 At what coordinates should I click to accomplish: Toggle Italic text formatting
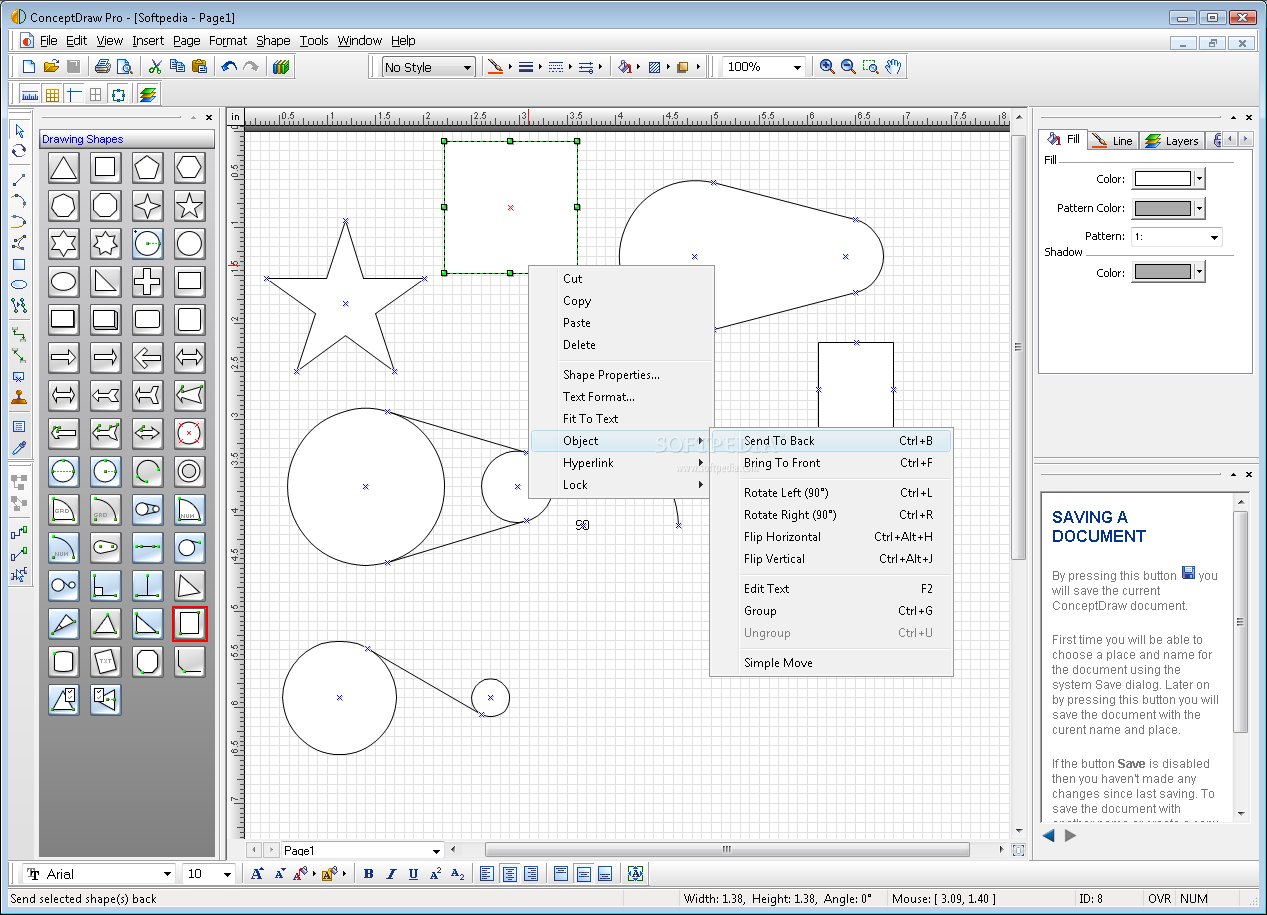coord(391,874)
